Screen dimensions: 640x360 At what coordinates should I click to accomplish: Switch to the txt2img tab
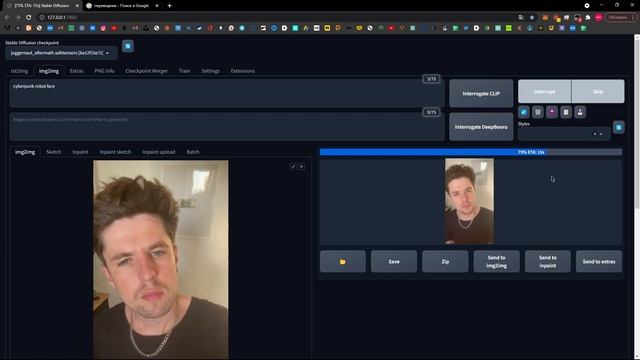coord(19,71)
